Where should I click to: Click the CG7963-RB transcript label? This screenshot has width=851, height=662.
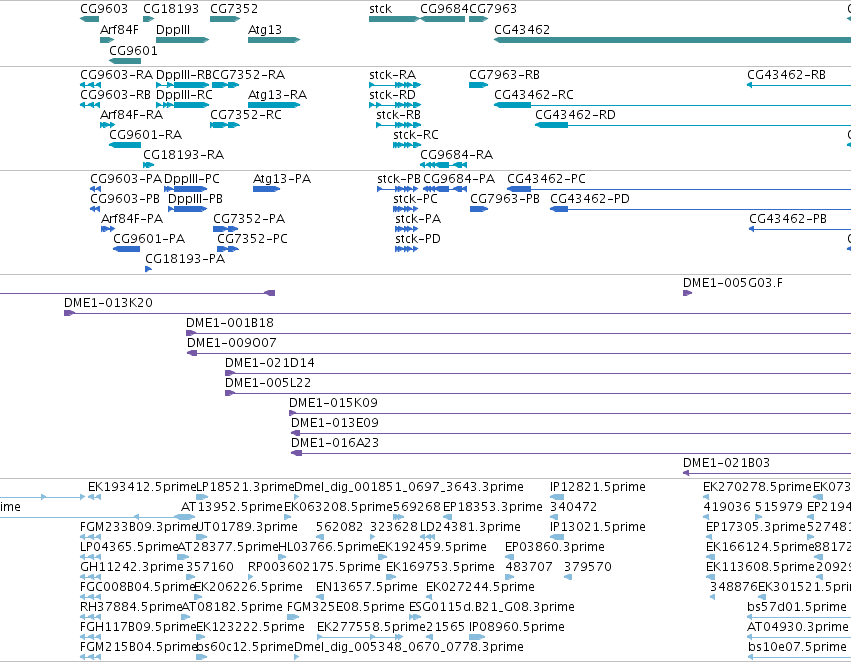504,74
